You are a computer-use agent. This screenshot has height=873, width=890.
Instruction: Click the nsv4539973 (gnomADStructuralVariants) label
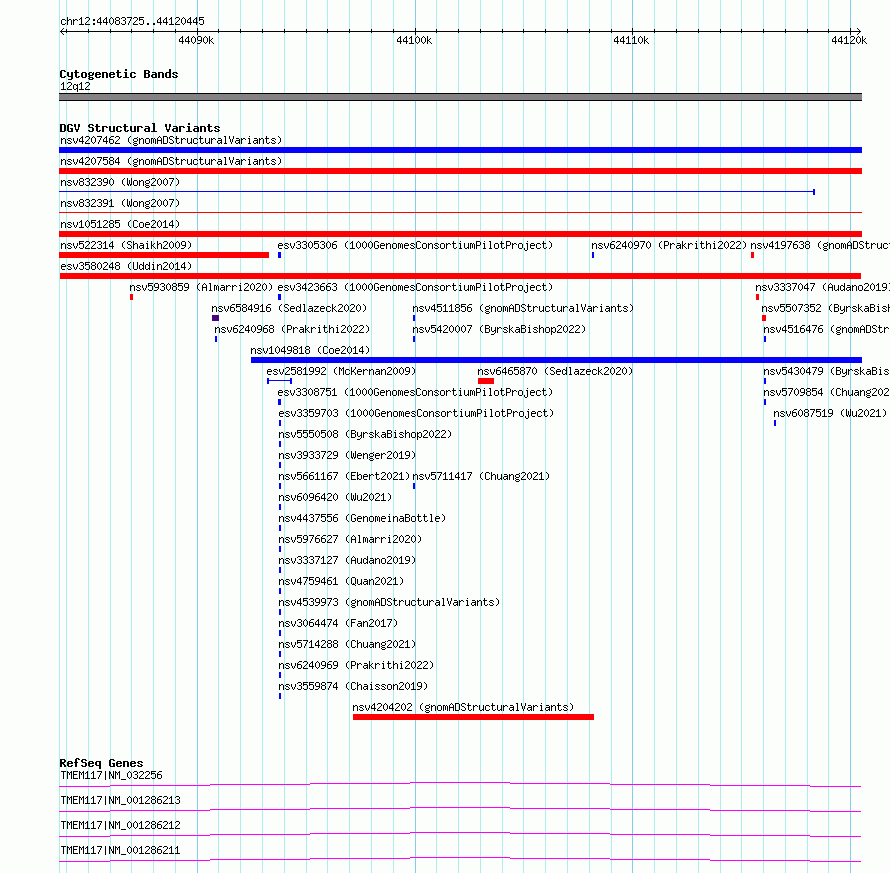389,602
